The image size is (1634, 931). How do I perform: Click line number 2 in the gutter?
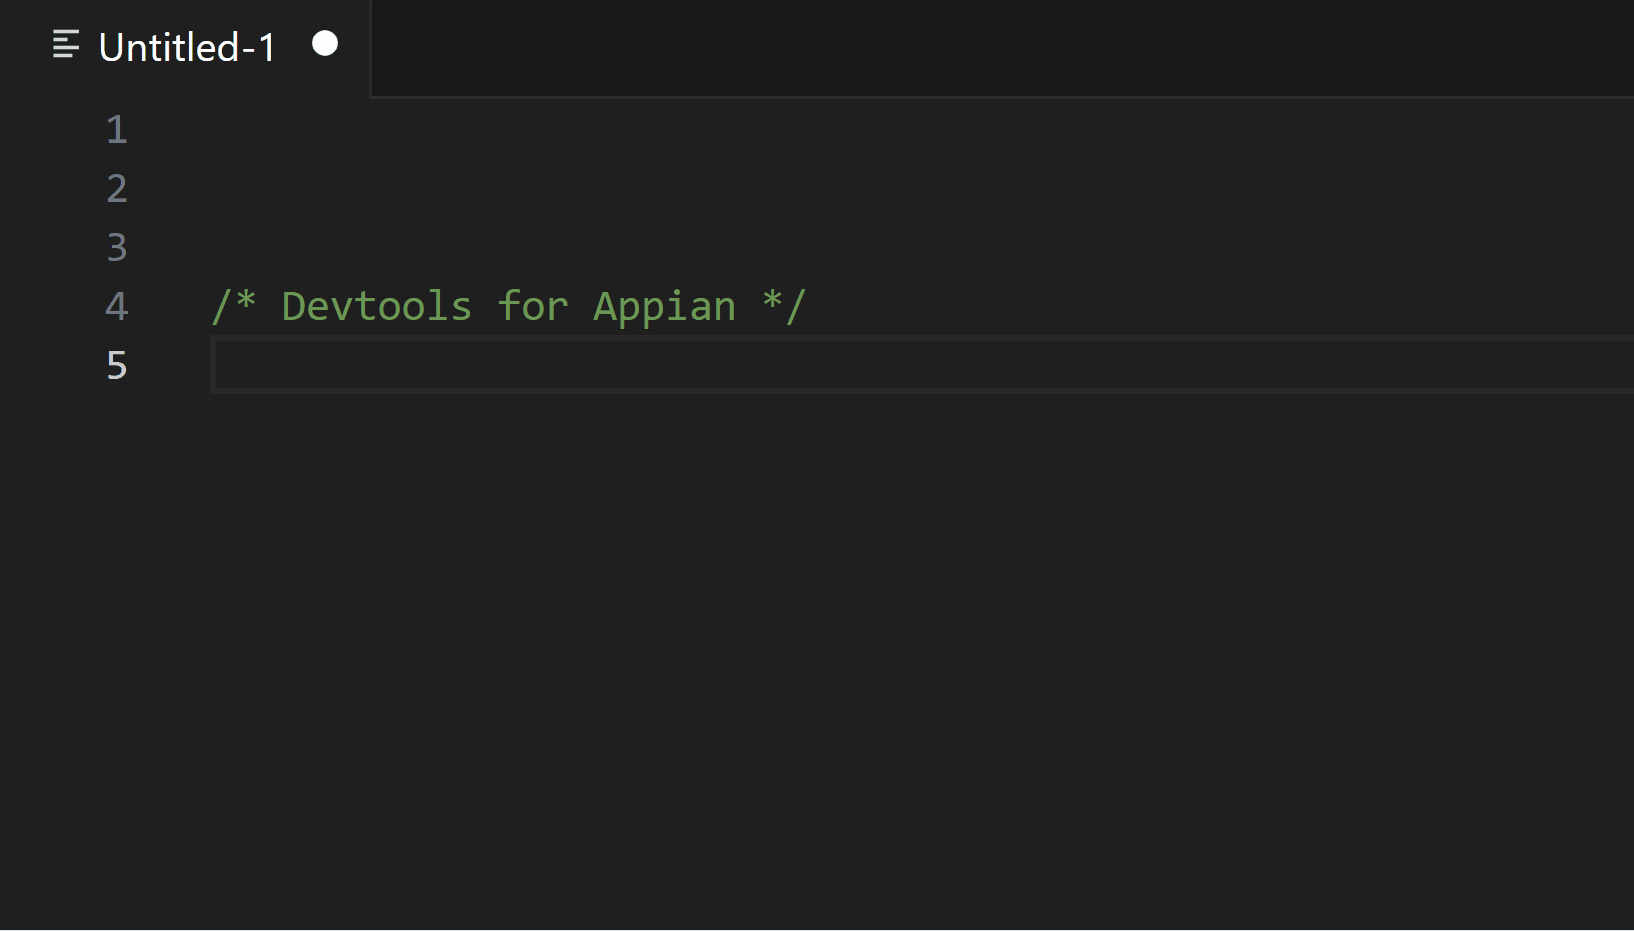116,188
